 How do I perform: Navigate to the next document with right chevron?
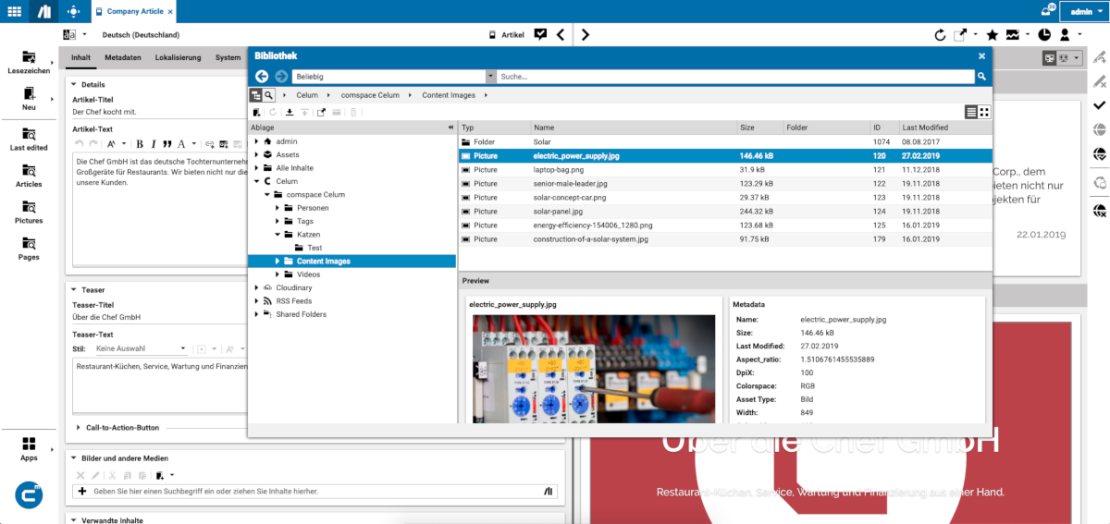[585, 35]
